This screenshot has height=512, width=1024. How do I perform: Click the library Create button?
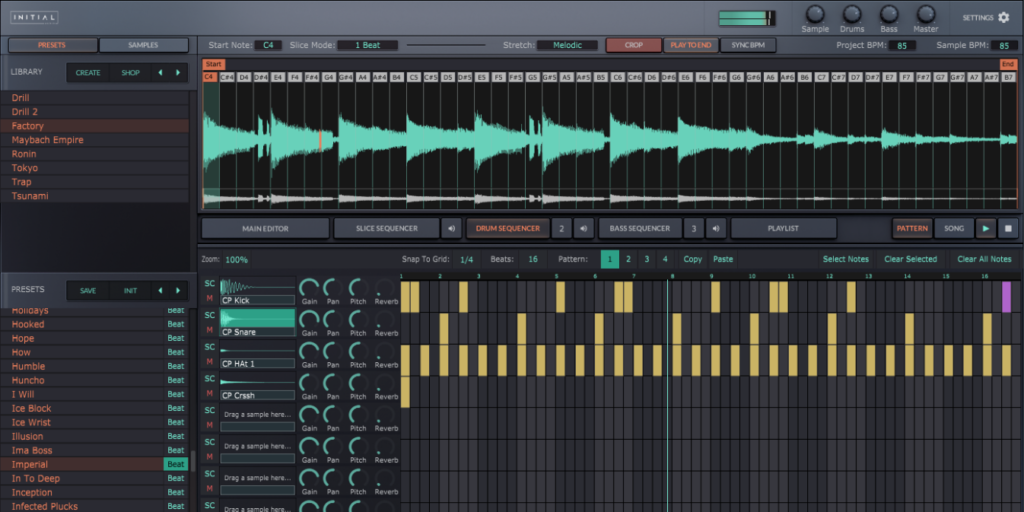(88, 72)
